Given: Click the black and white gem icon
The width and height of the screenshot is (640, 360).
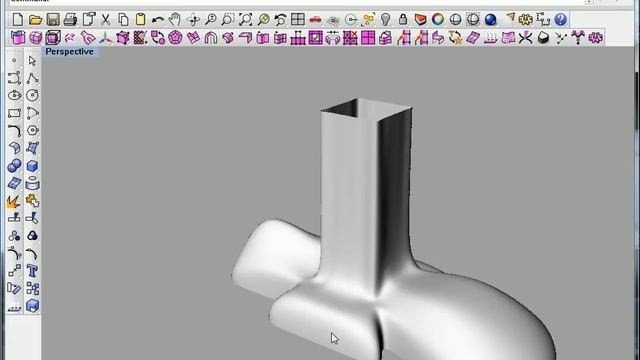Looking at the screenshot, I should 543,38.
